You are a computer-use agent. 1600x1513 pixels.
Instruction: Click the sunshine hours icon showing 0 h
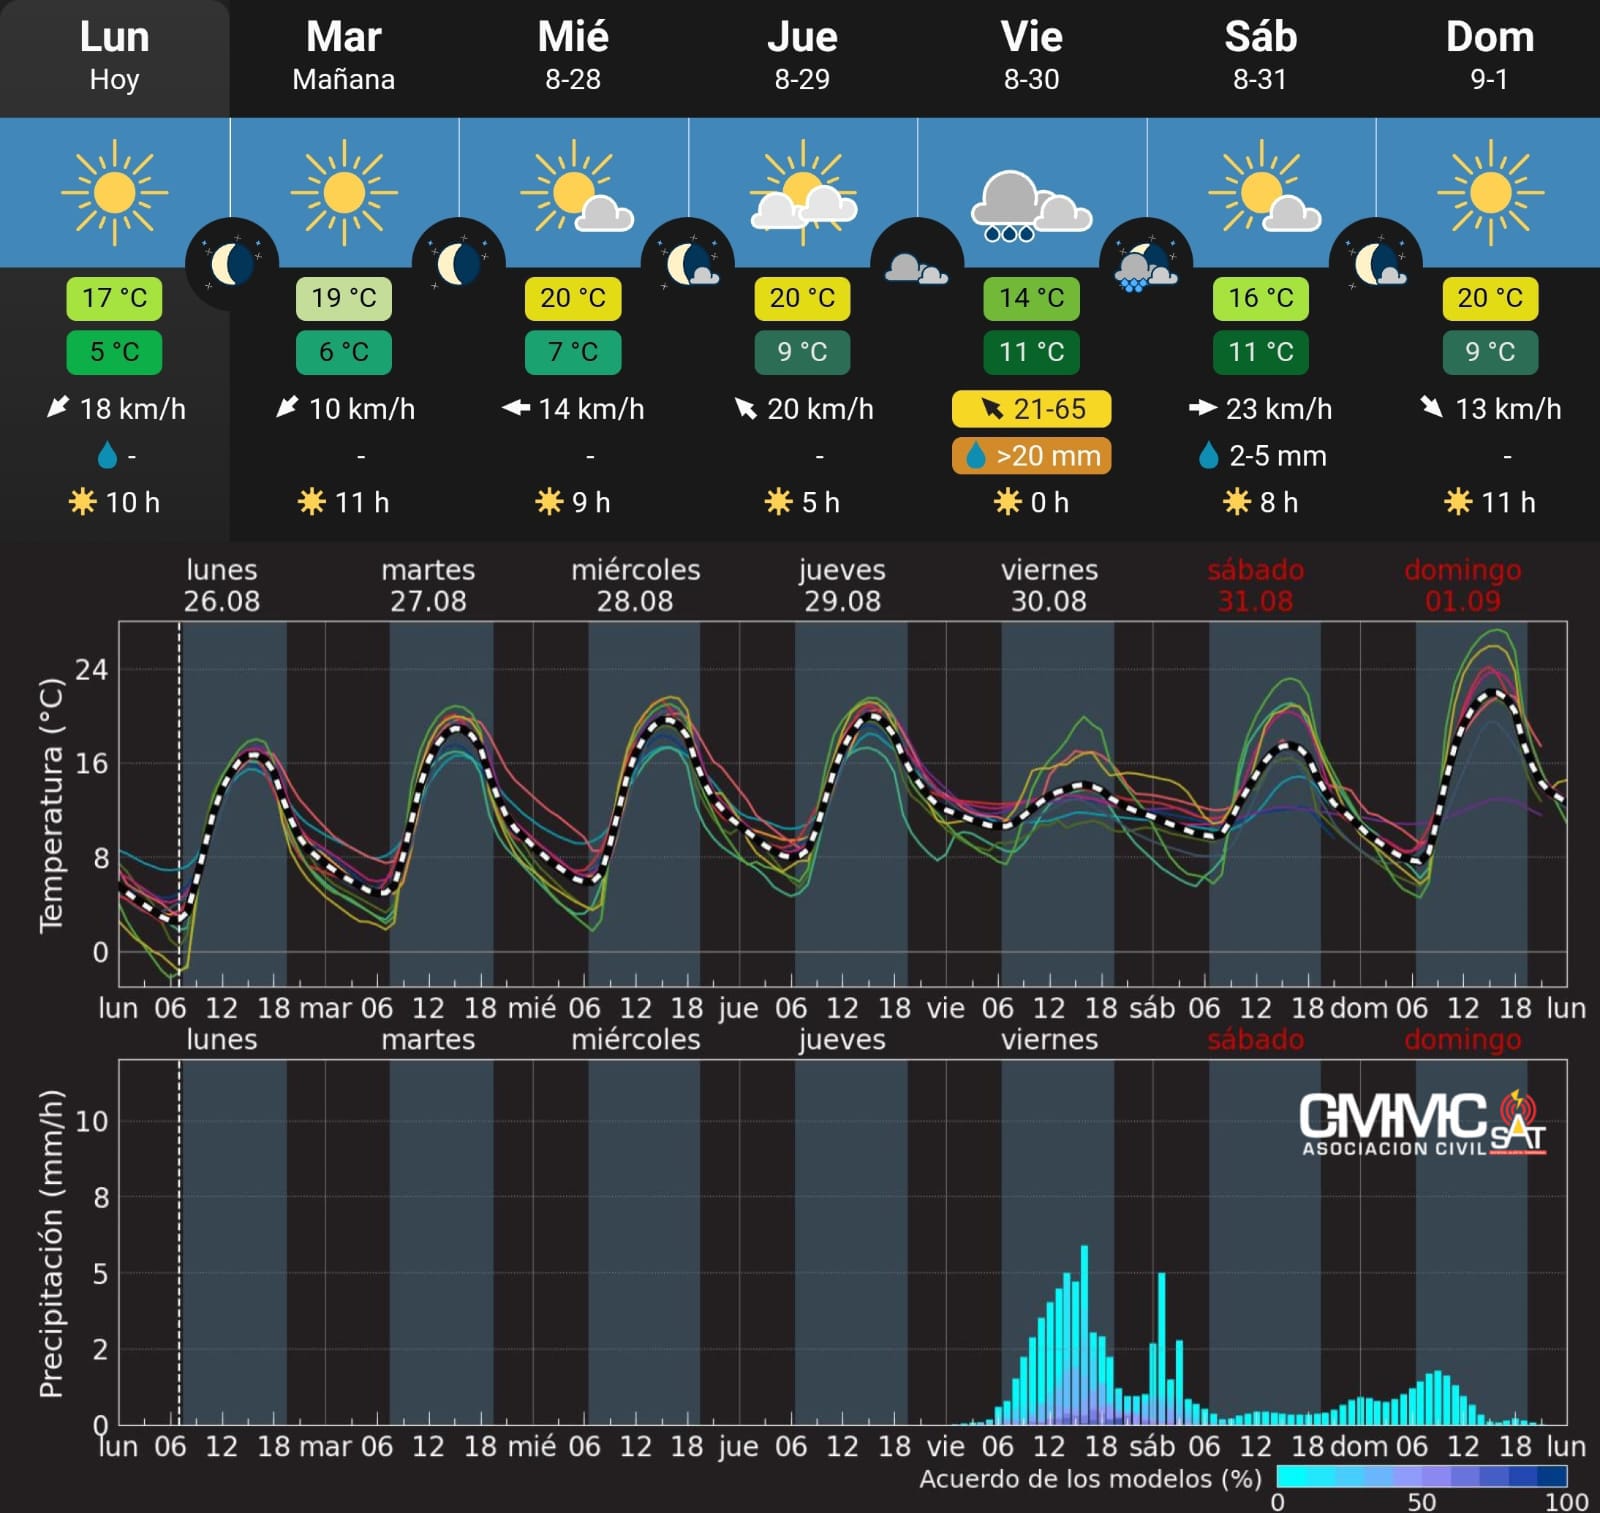1007,502
